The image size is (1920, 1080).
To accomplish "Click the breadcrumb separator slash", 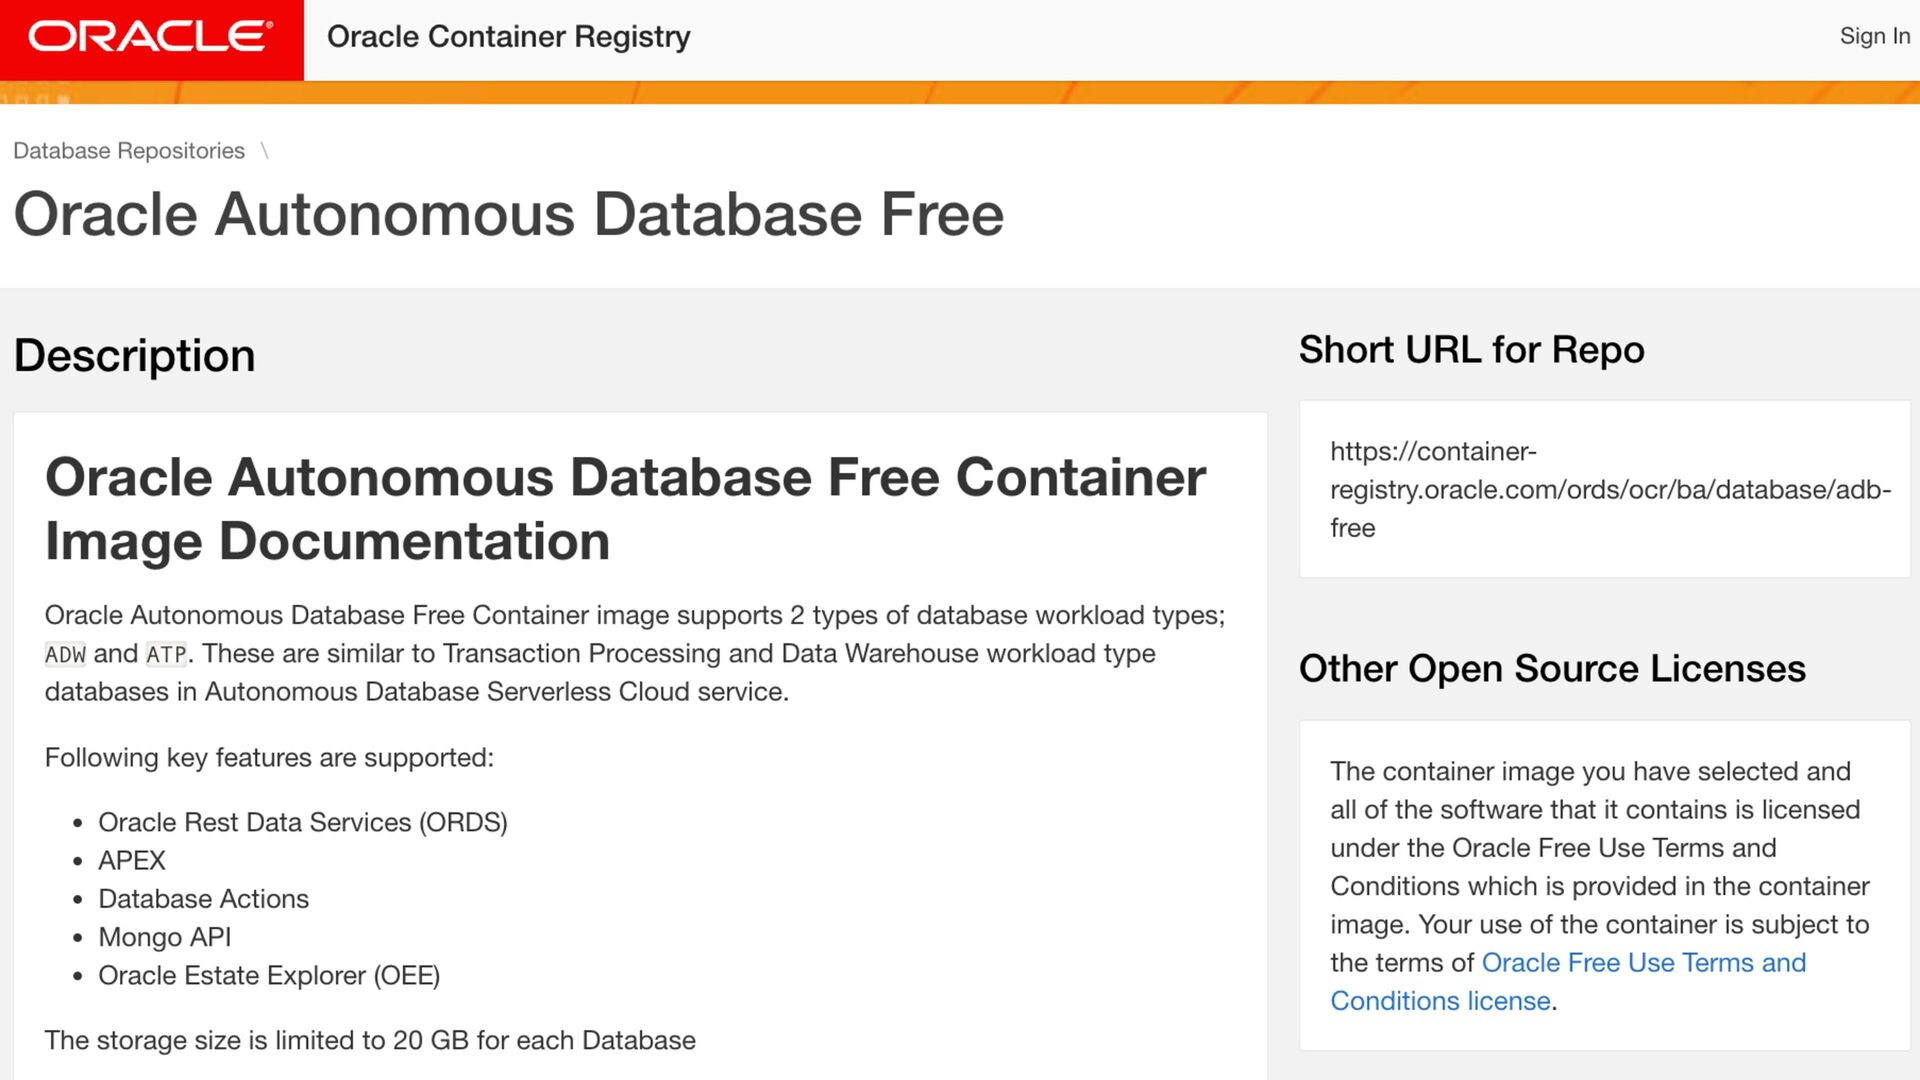I will point(265,151).
